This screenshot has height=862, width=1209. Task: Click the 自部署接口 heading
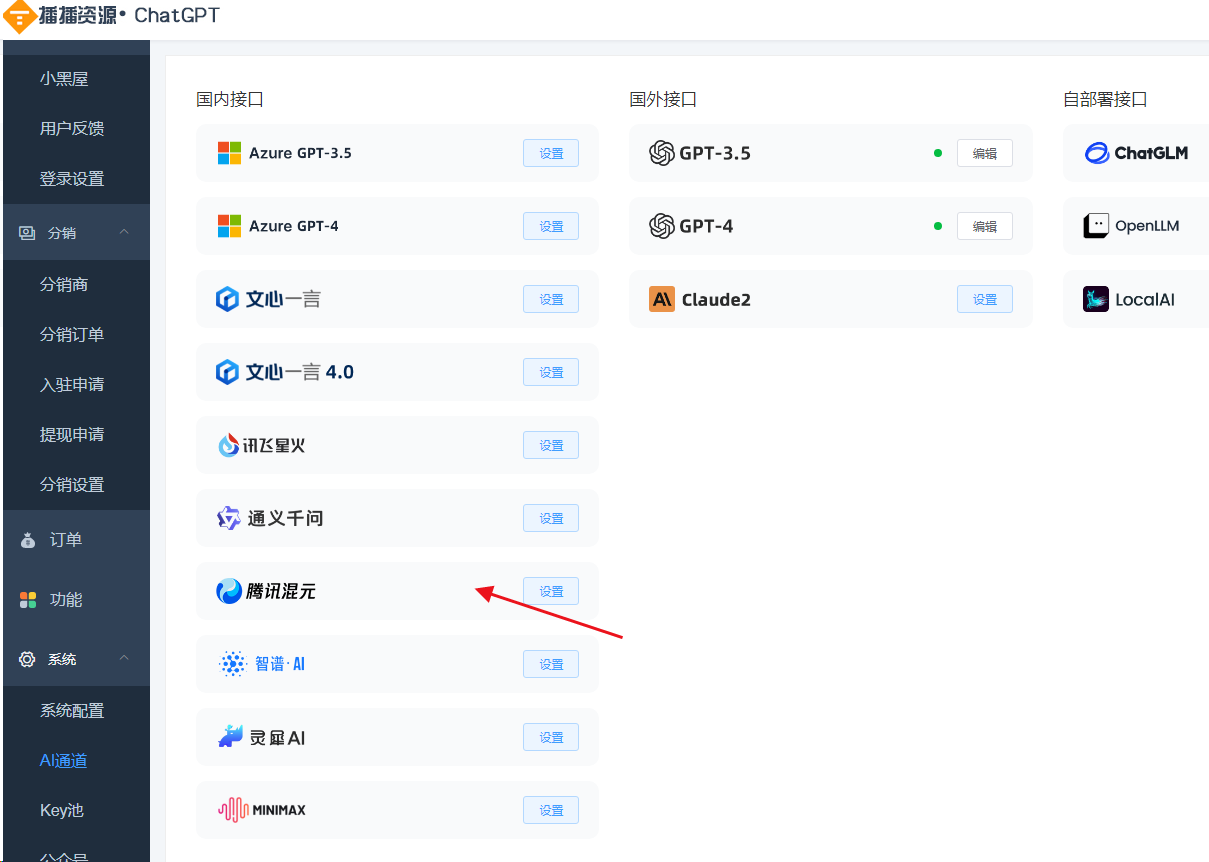[1105, 99]
